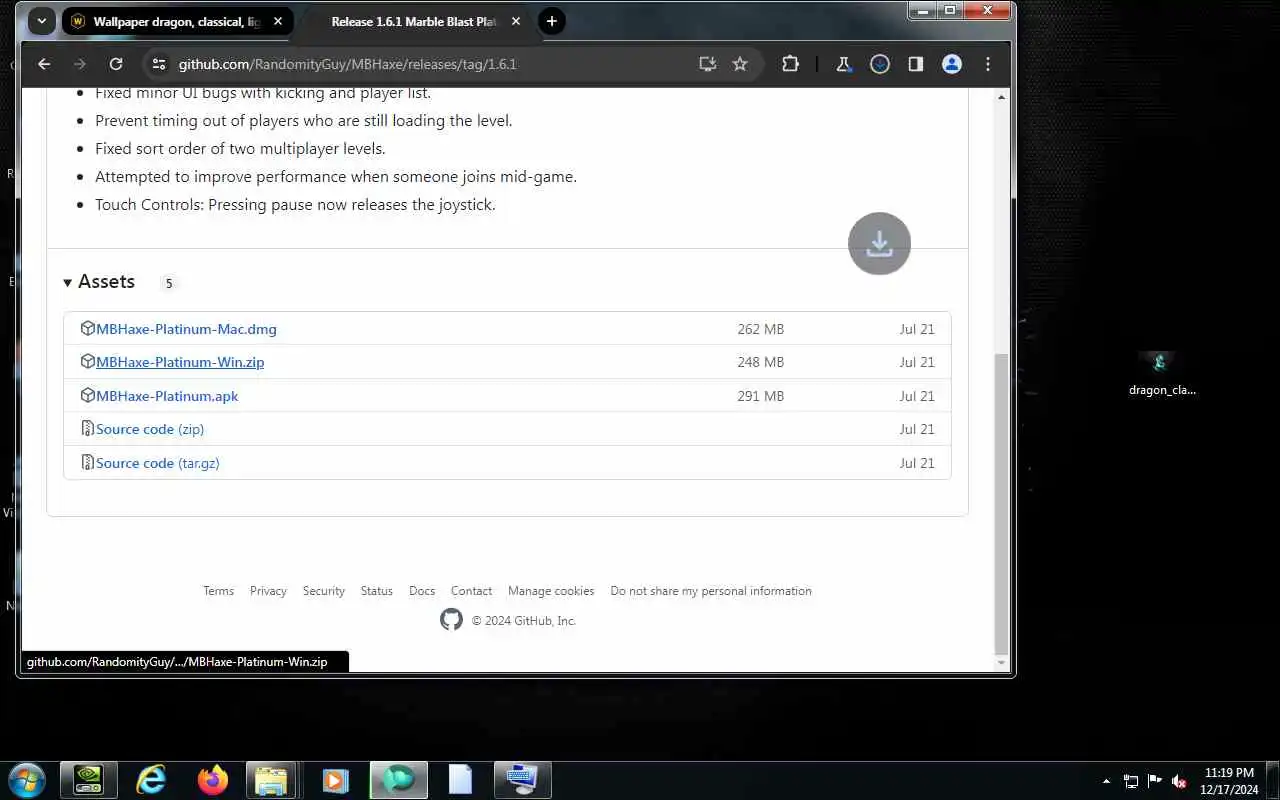The width and height of the screenshot is (1280, 800).
Task: Open the Extensions puzzle icon
Action: pos(790,64)
